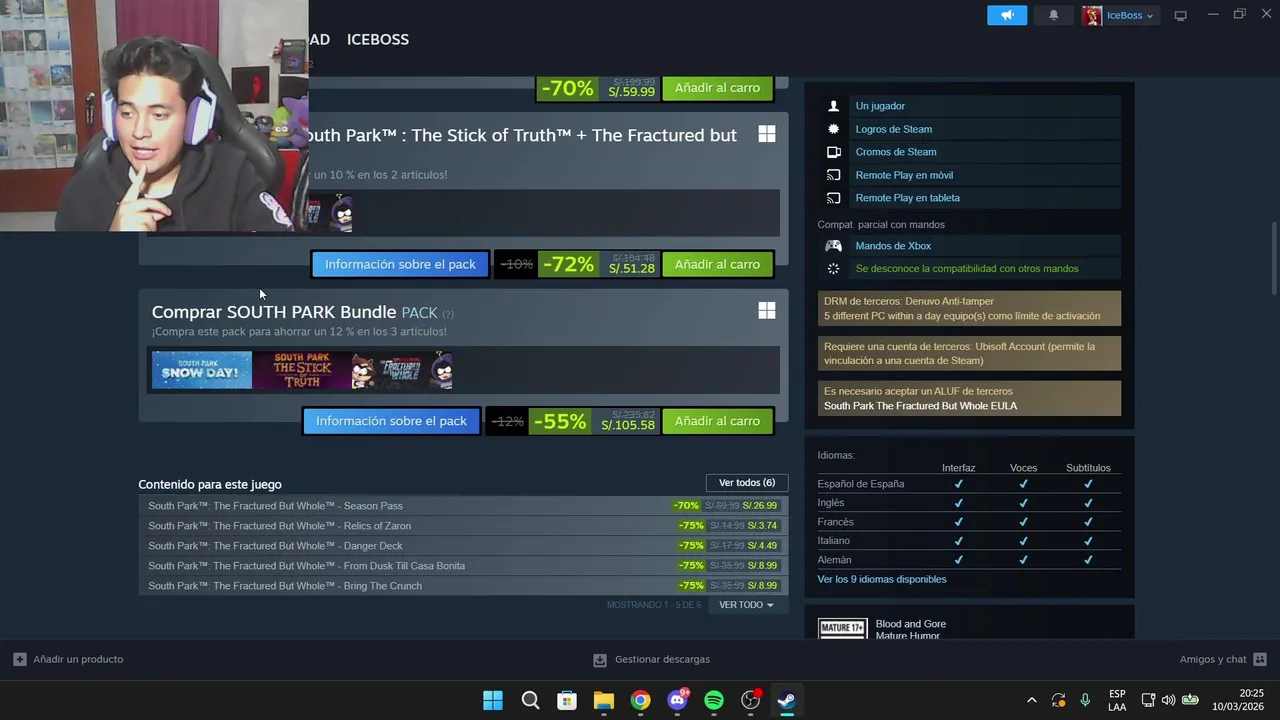Click Ver todos (6) button
Image resolution: width=1280 pixels, height=720 pixels.
tap(747, 483)
